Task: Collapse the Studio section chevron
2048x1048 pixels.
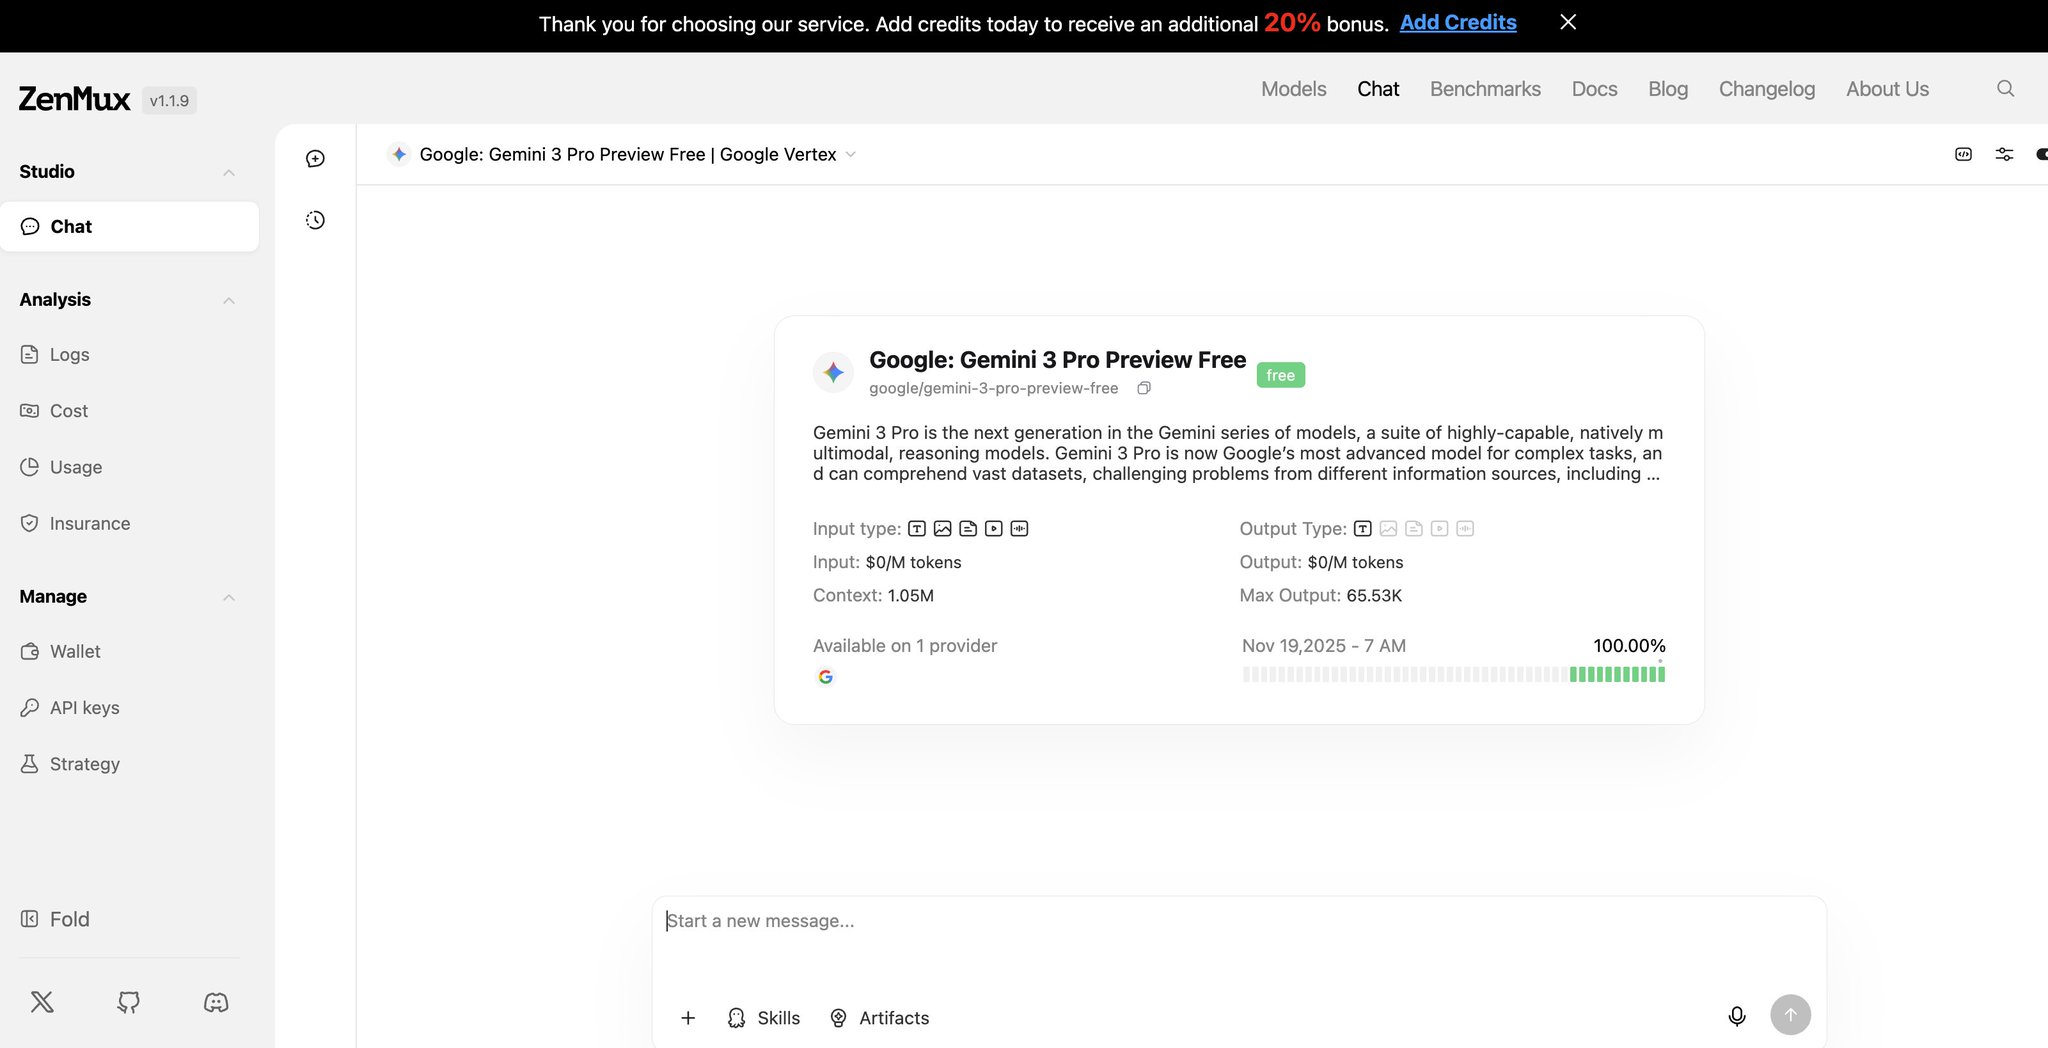Action: tap(229, 173)
